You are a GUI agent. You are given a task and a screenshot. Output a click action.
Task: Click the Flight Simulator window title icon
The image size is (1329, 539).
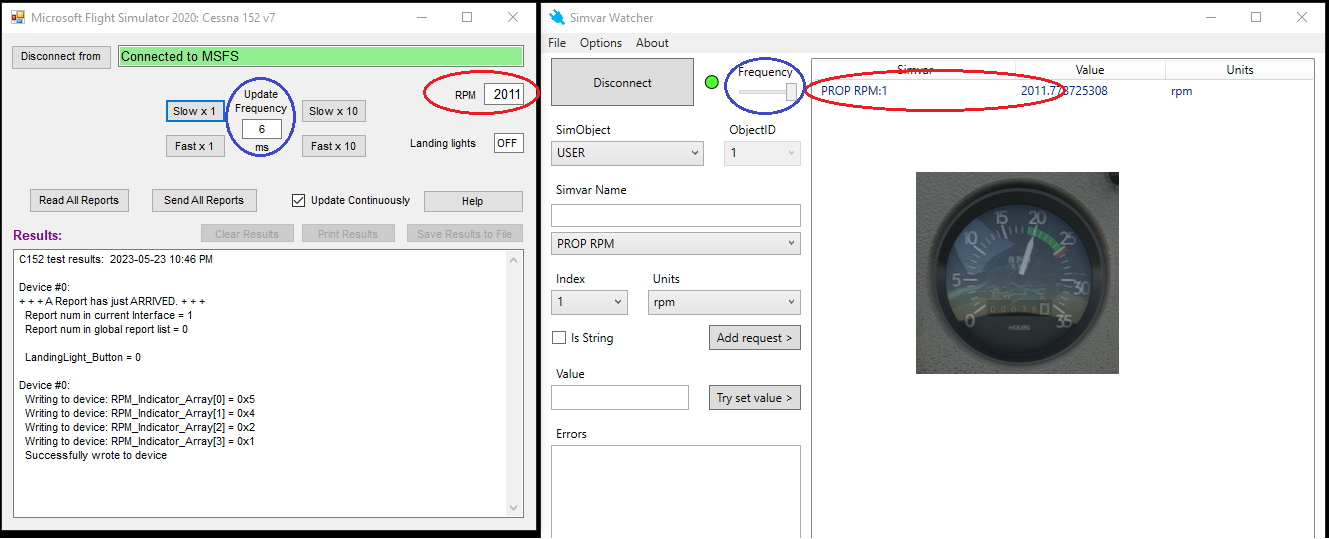point(17,17)
